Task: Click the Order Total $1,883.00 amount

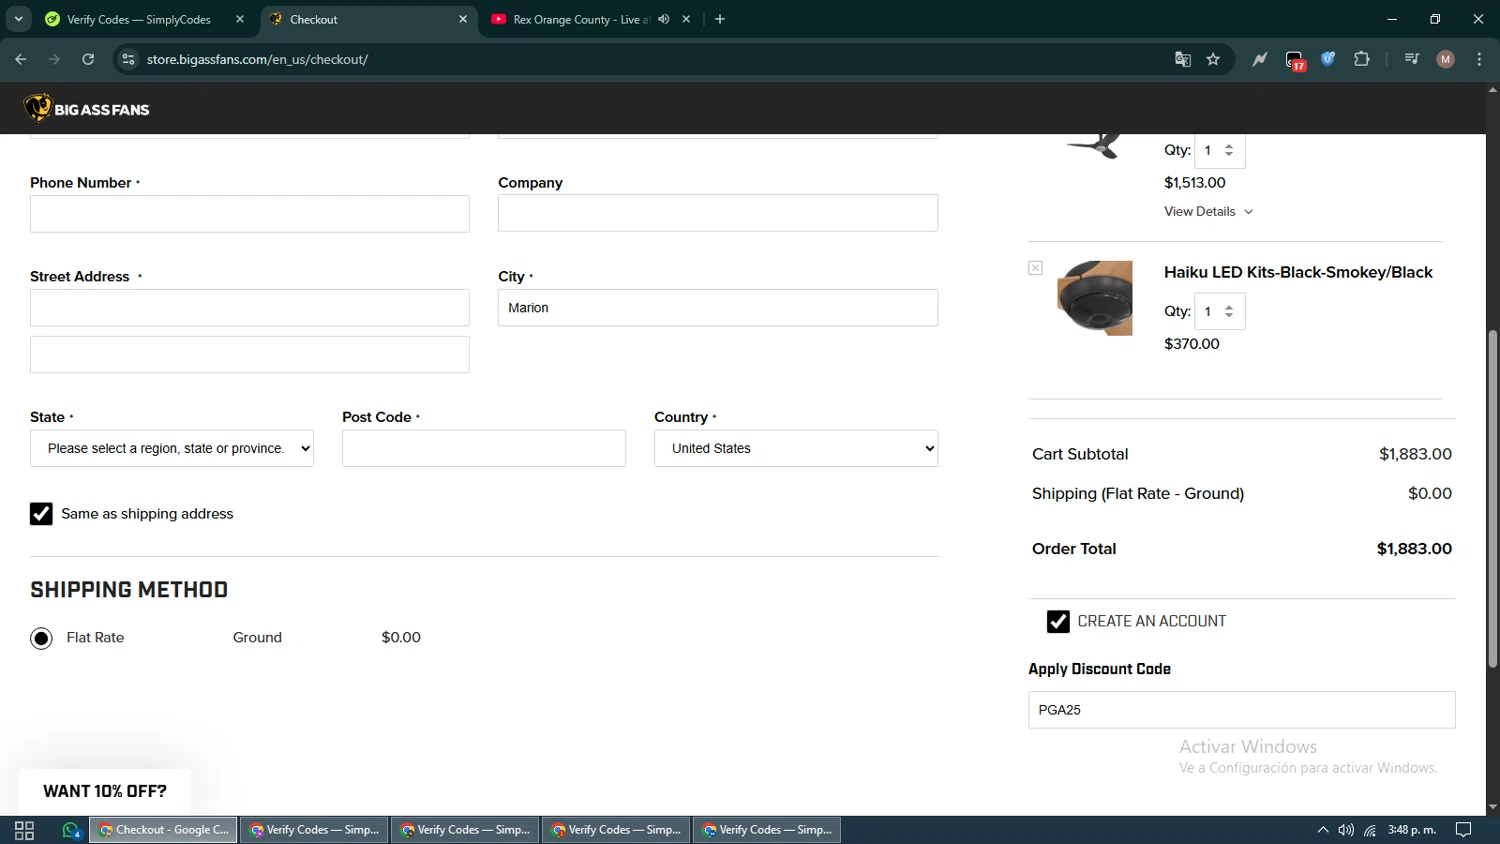Action: click(x=1414, y=549)
